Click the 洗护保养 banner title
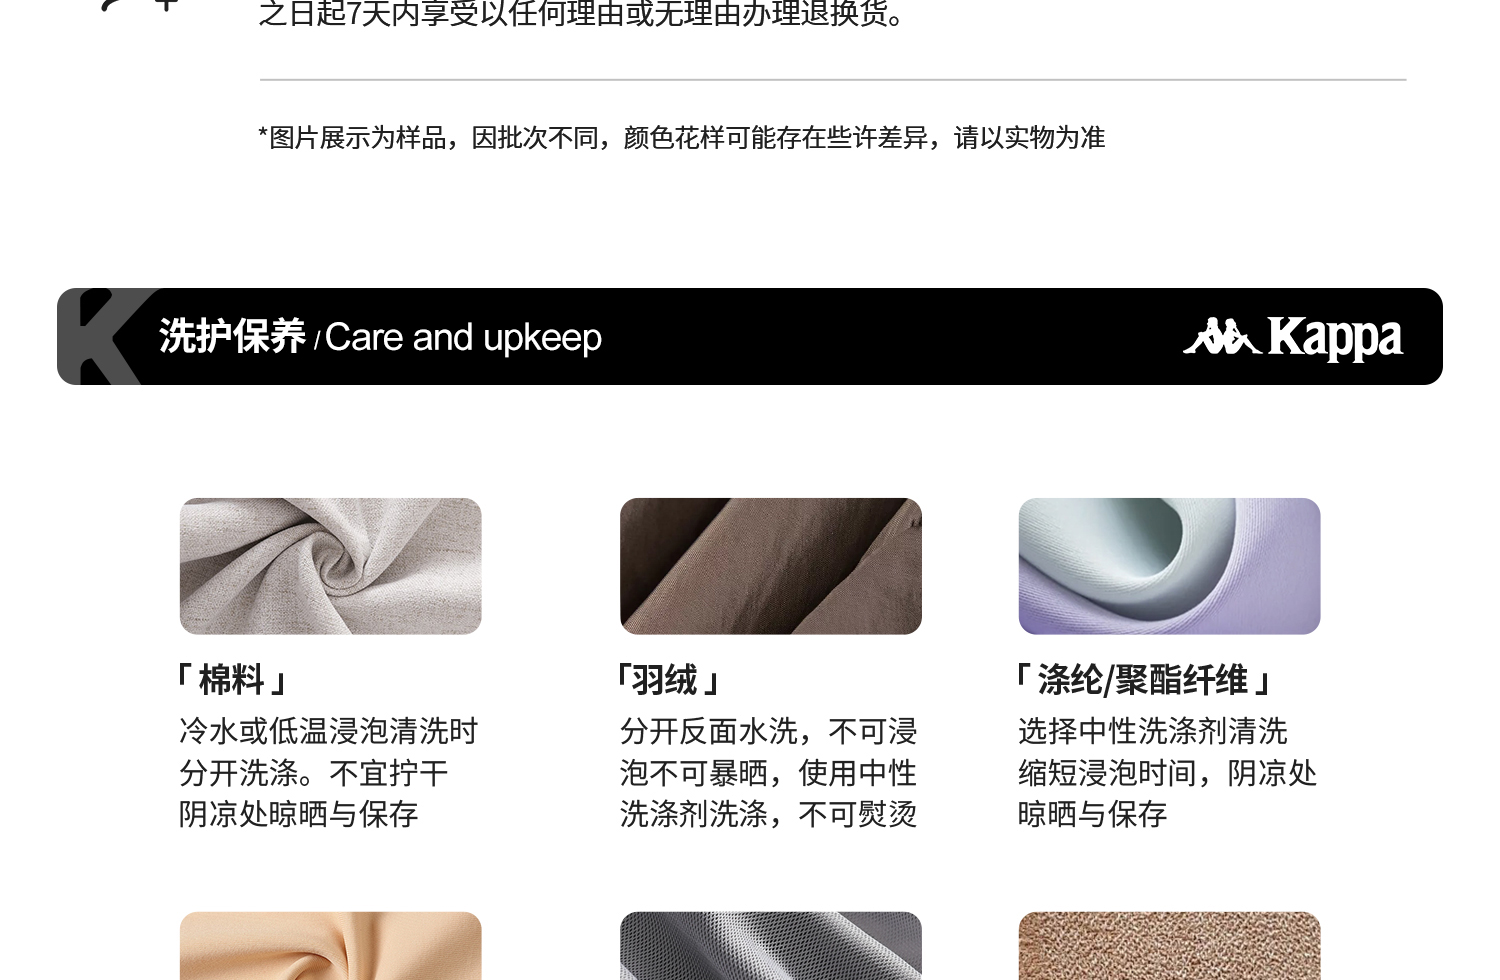Viewport: 1500px width, 980px height. pyautogui.click(x=232, y=337)
